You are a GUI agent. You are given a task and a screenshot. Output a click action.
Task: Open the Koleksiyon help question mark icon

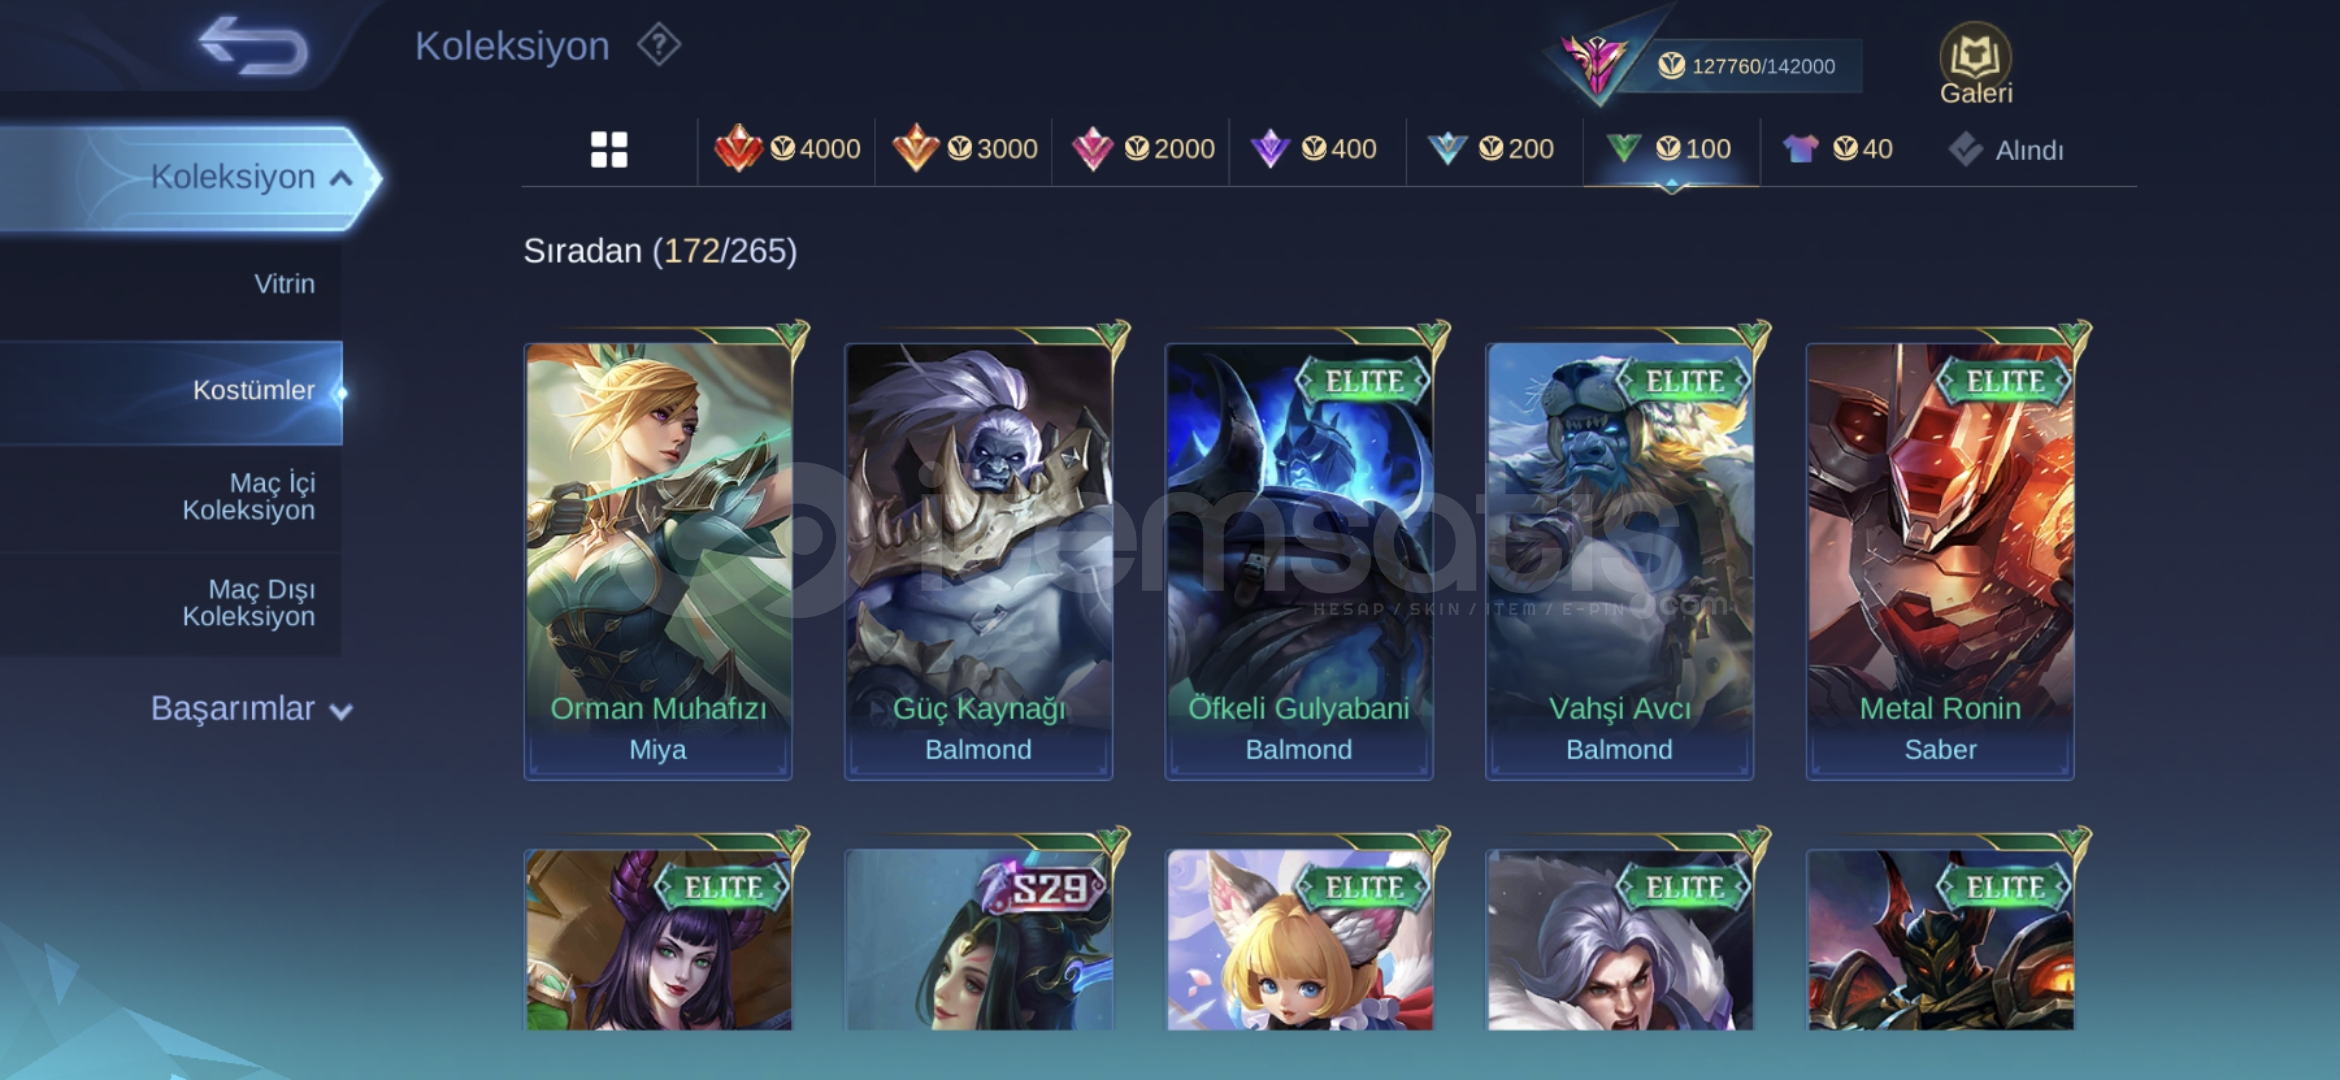(659, 46)
